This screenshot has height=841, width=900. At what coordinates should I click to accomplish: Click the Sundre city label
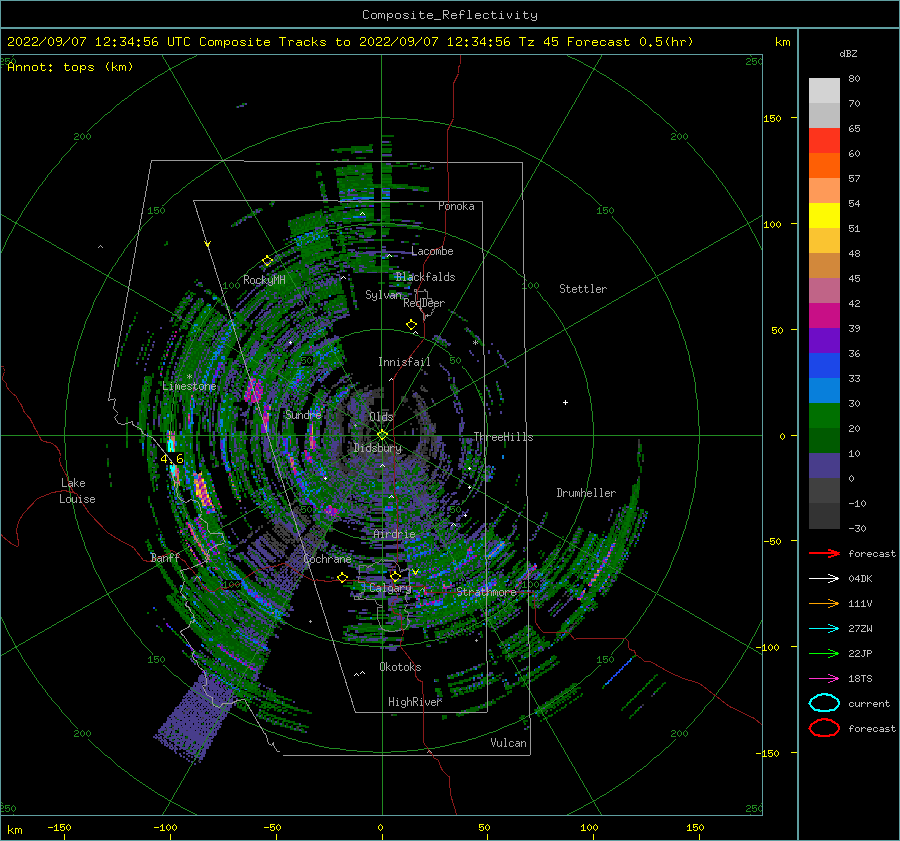303,414
